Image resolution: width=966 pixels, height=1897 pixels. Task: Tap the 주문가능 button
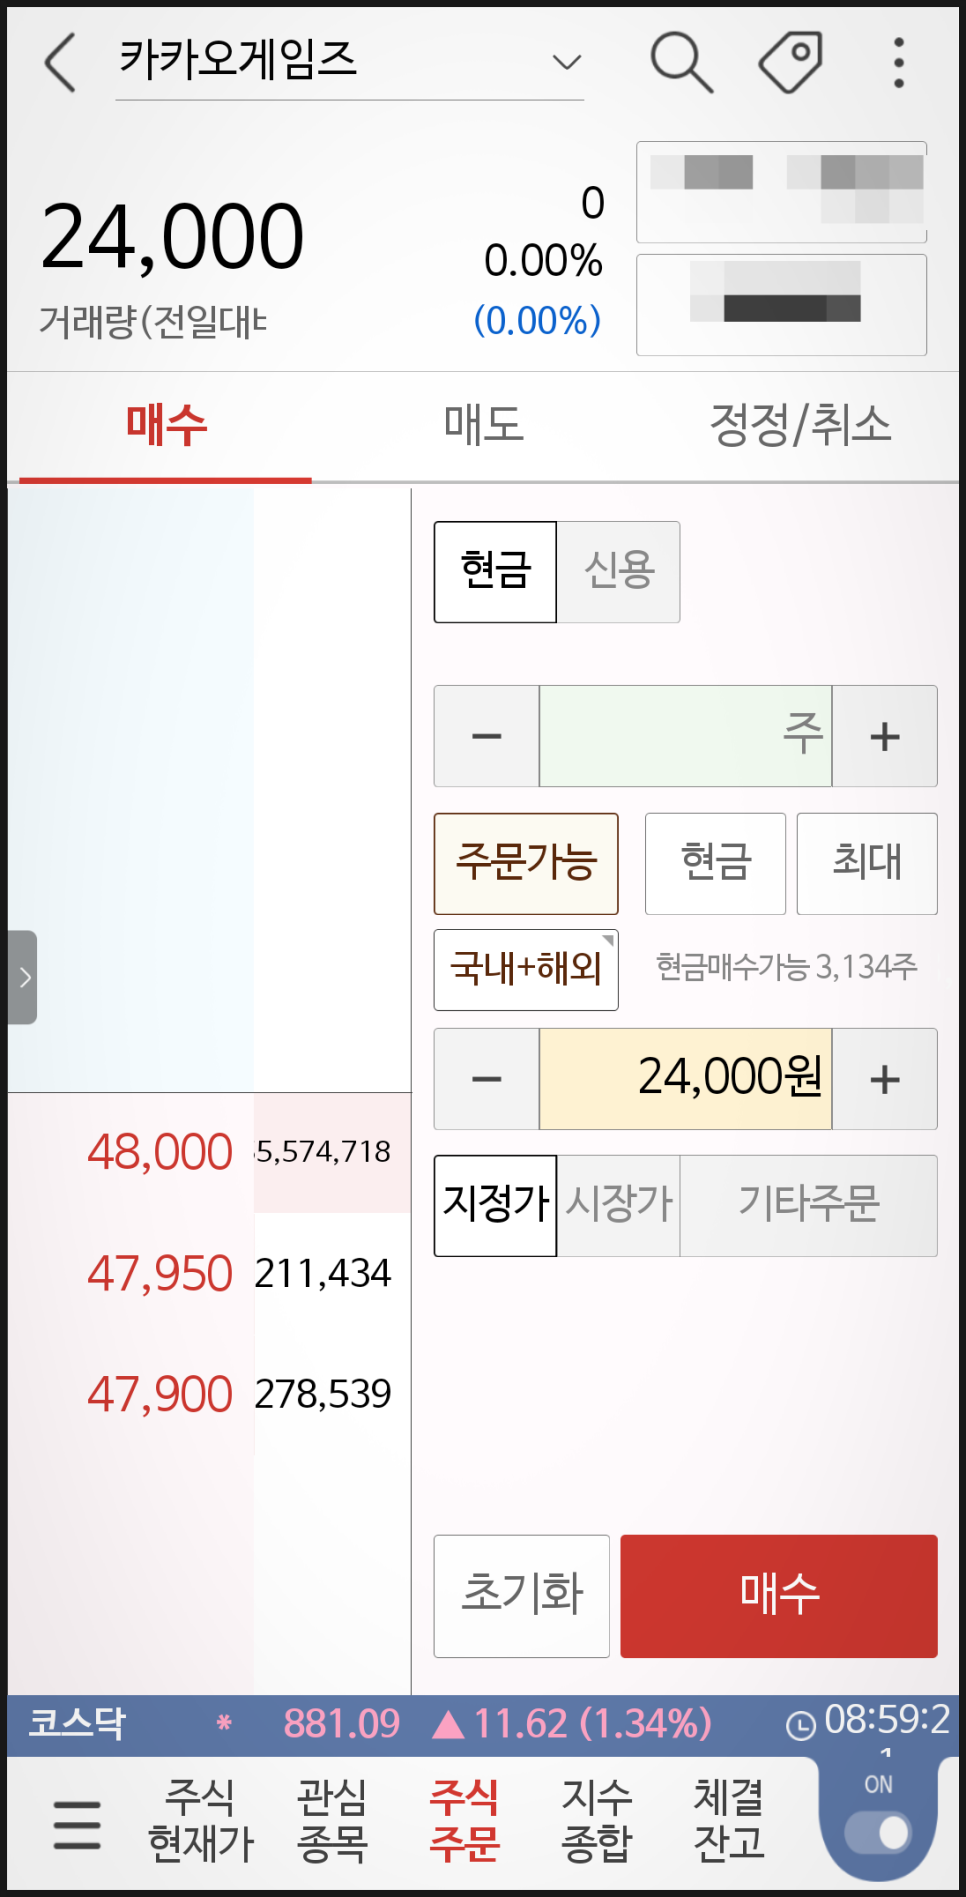(526, 864)
